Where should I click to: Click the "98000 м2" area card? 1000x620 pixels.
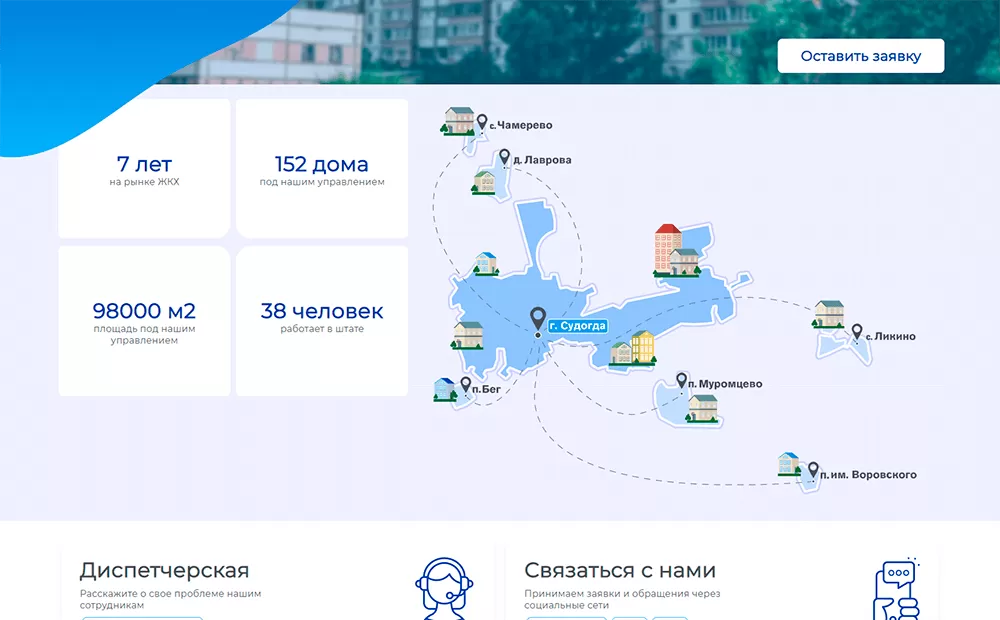click(x=144, y=320)
